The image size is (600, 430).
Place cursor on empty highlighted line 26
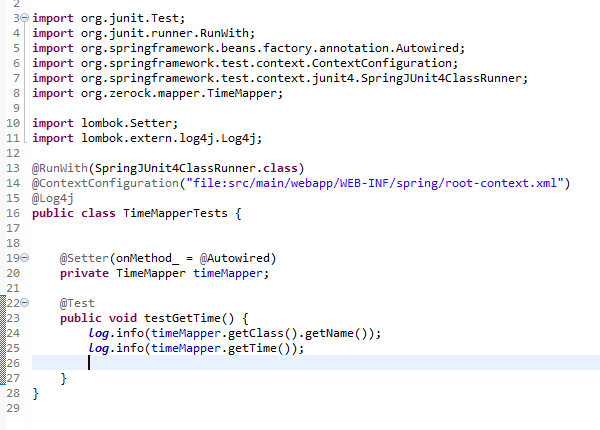coord(316,363)
